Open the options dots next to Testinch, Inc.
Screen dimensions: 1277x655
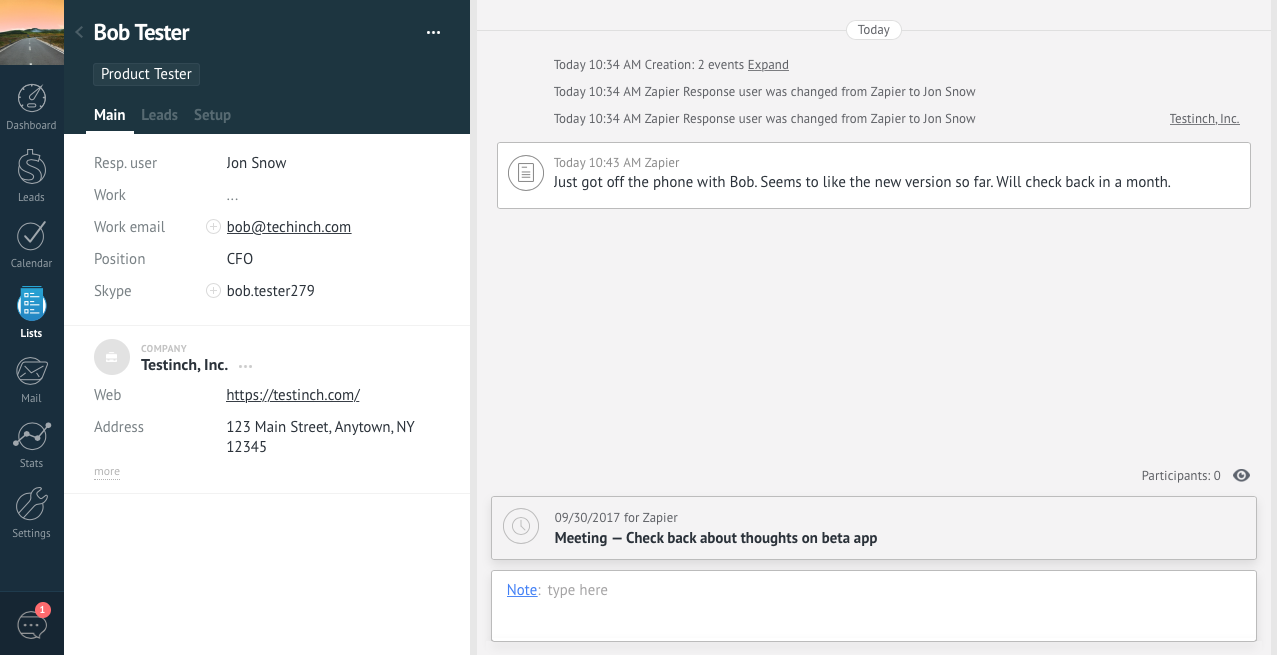pyautogui.click(x=246, y=366)
